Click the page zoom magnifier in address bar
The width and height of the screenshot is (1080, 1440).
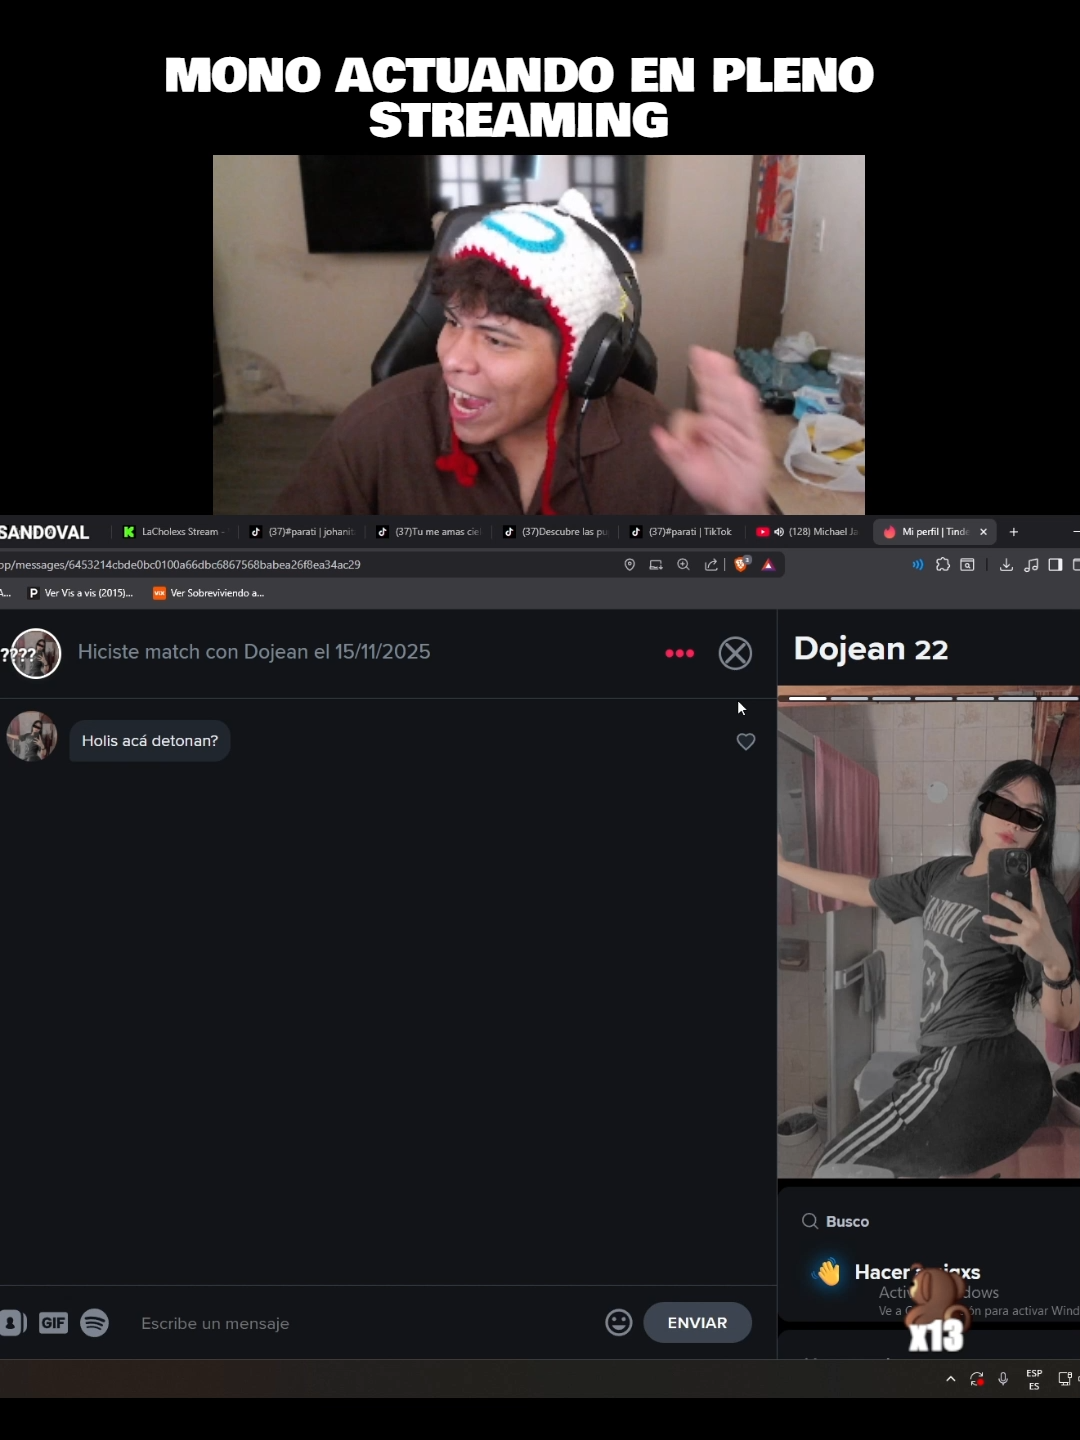pyautogui.click(x=683, y=564)
